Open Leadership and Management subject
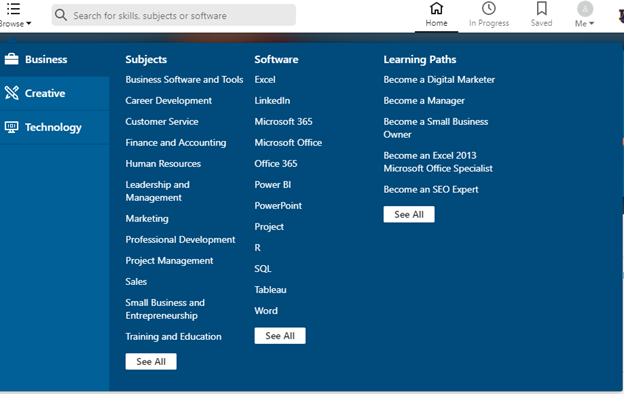The image size is (624, 394). click(x=157, y=191)
